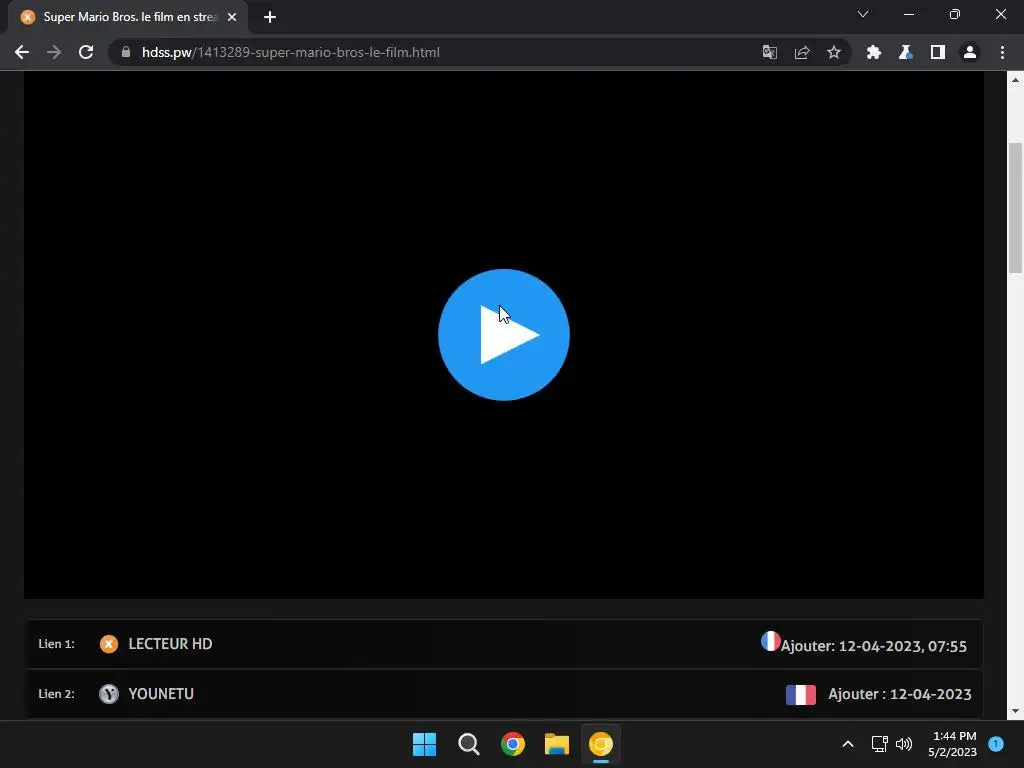Click the 'Lien 1:' label
Image resolution: width=1024 pixels, height=768 pixels.
56,644
